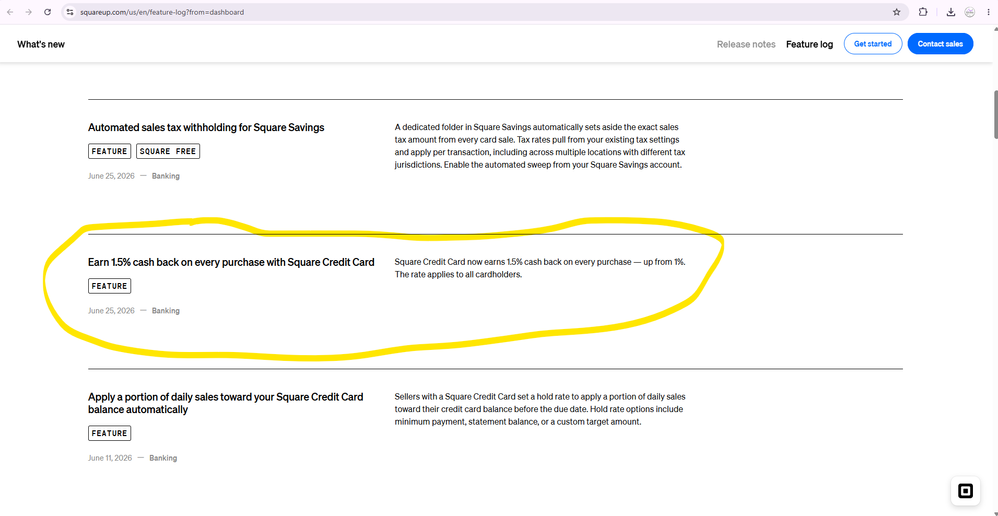Click Banking category under Automated sales tax
Viewport: 998px width, 516px height.
(x=165, y=176)
